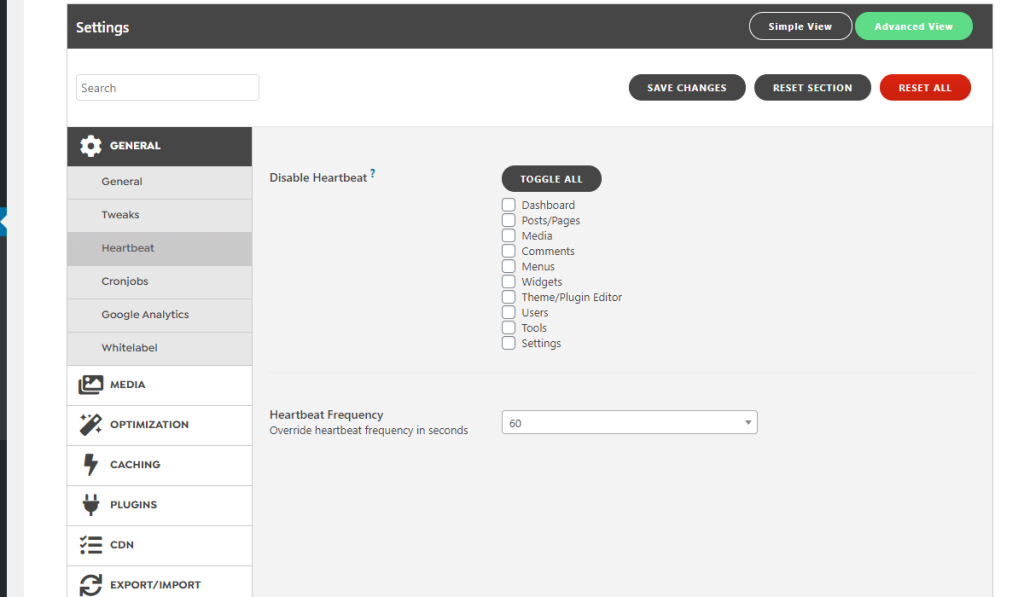
Task: Click the Reset Section button
Action: (812, 88)
